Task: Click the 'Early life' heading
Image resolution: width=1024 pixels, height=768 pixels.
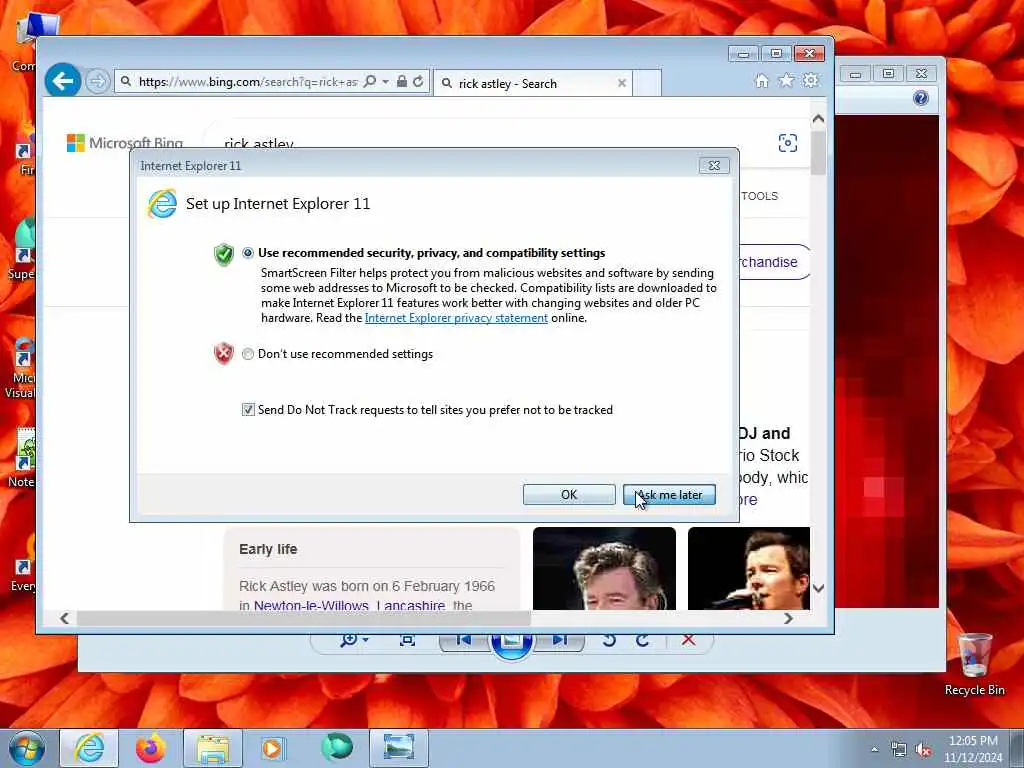Action: point(268,549)
